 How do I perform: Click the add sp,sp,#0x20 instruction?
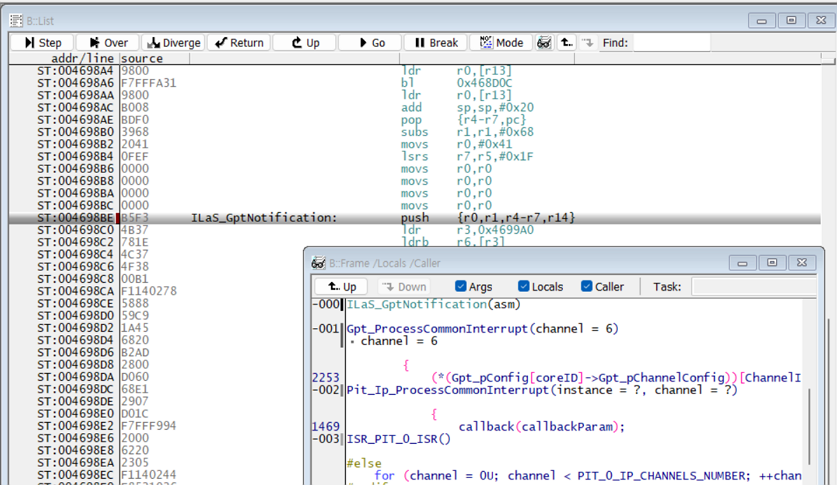[x=467, y=107]
